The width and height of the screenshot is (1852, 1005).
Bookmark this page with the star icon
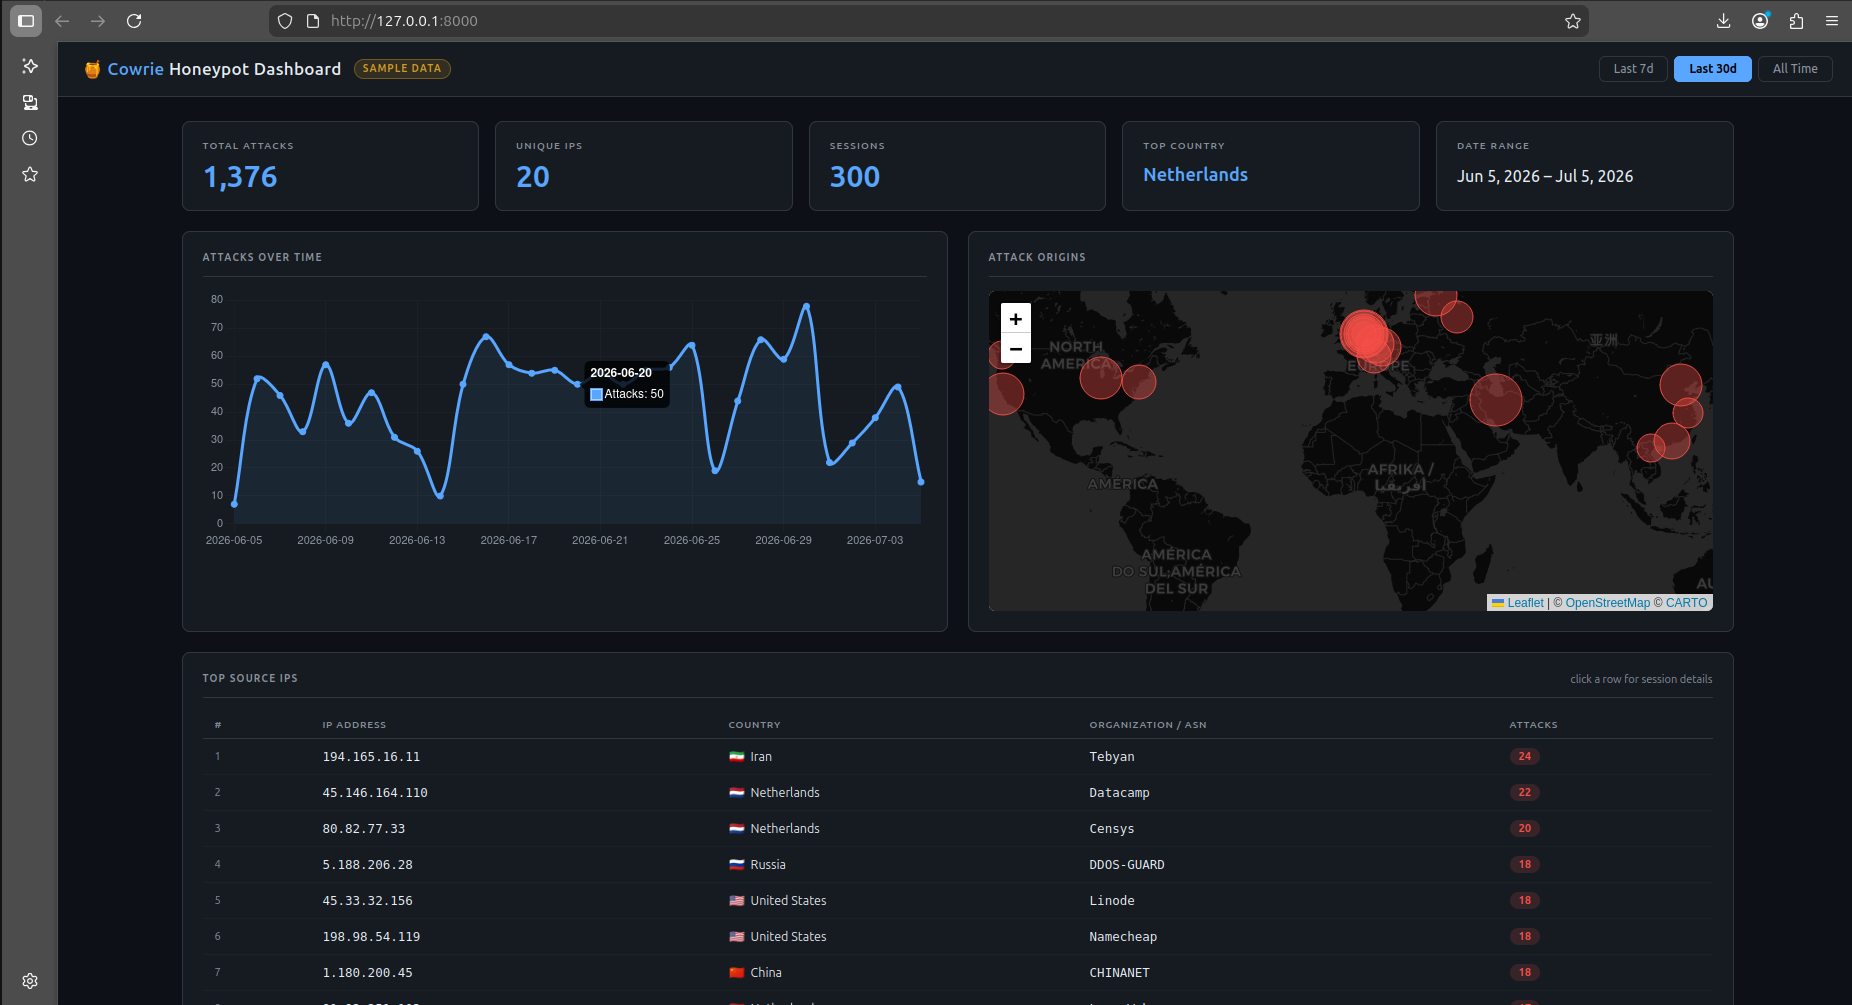pos(1573,21)
